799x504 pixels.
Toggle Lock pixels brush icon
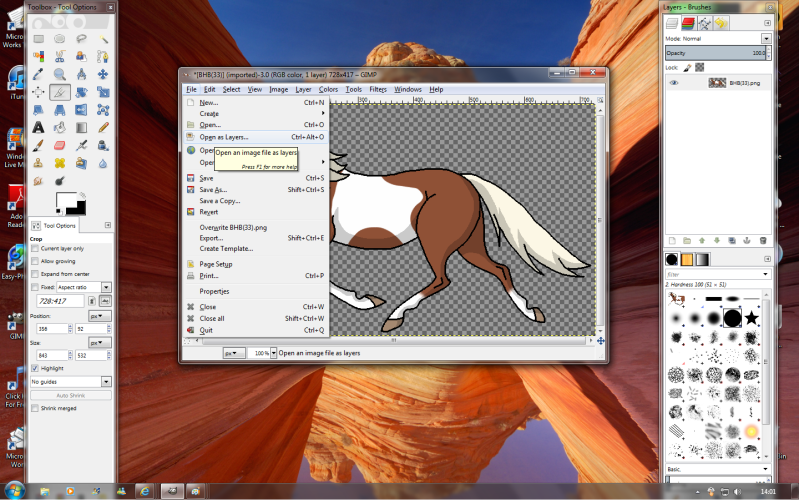pos(687,68)
